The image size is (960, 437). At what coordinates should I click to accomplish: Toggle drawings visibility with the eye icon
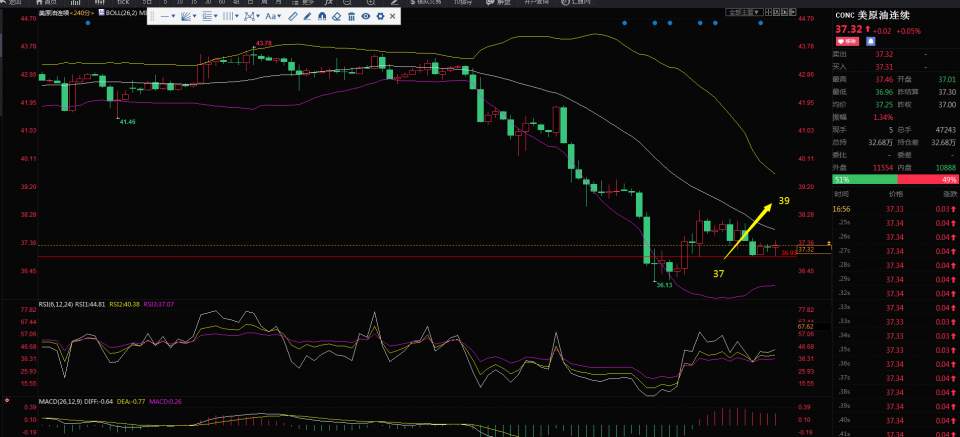pos(366,16)
